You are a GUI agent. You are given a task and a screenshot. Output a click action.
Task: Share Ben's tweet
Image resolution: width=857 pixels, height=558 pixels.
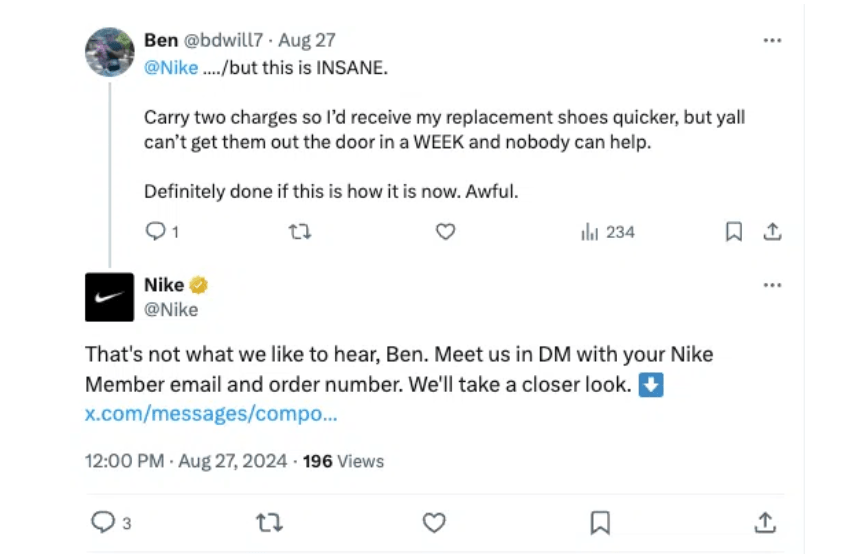click(x=772, y=232)
